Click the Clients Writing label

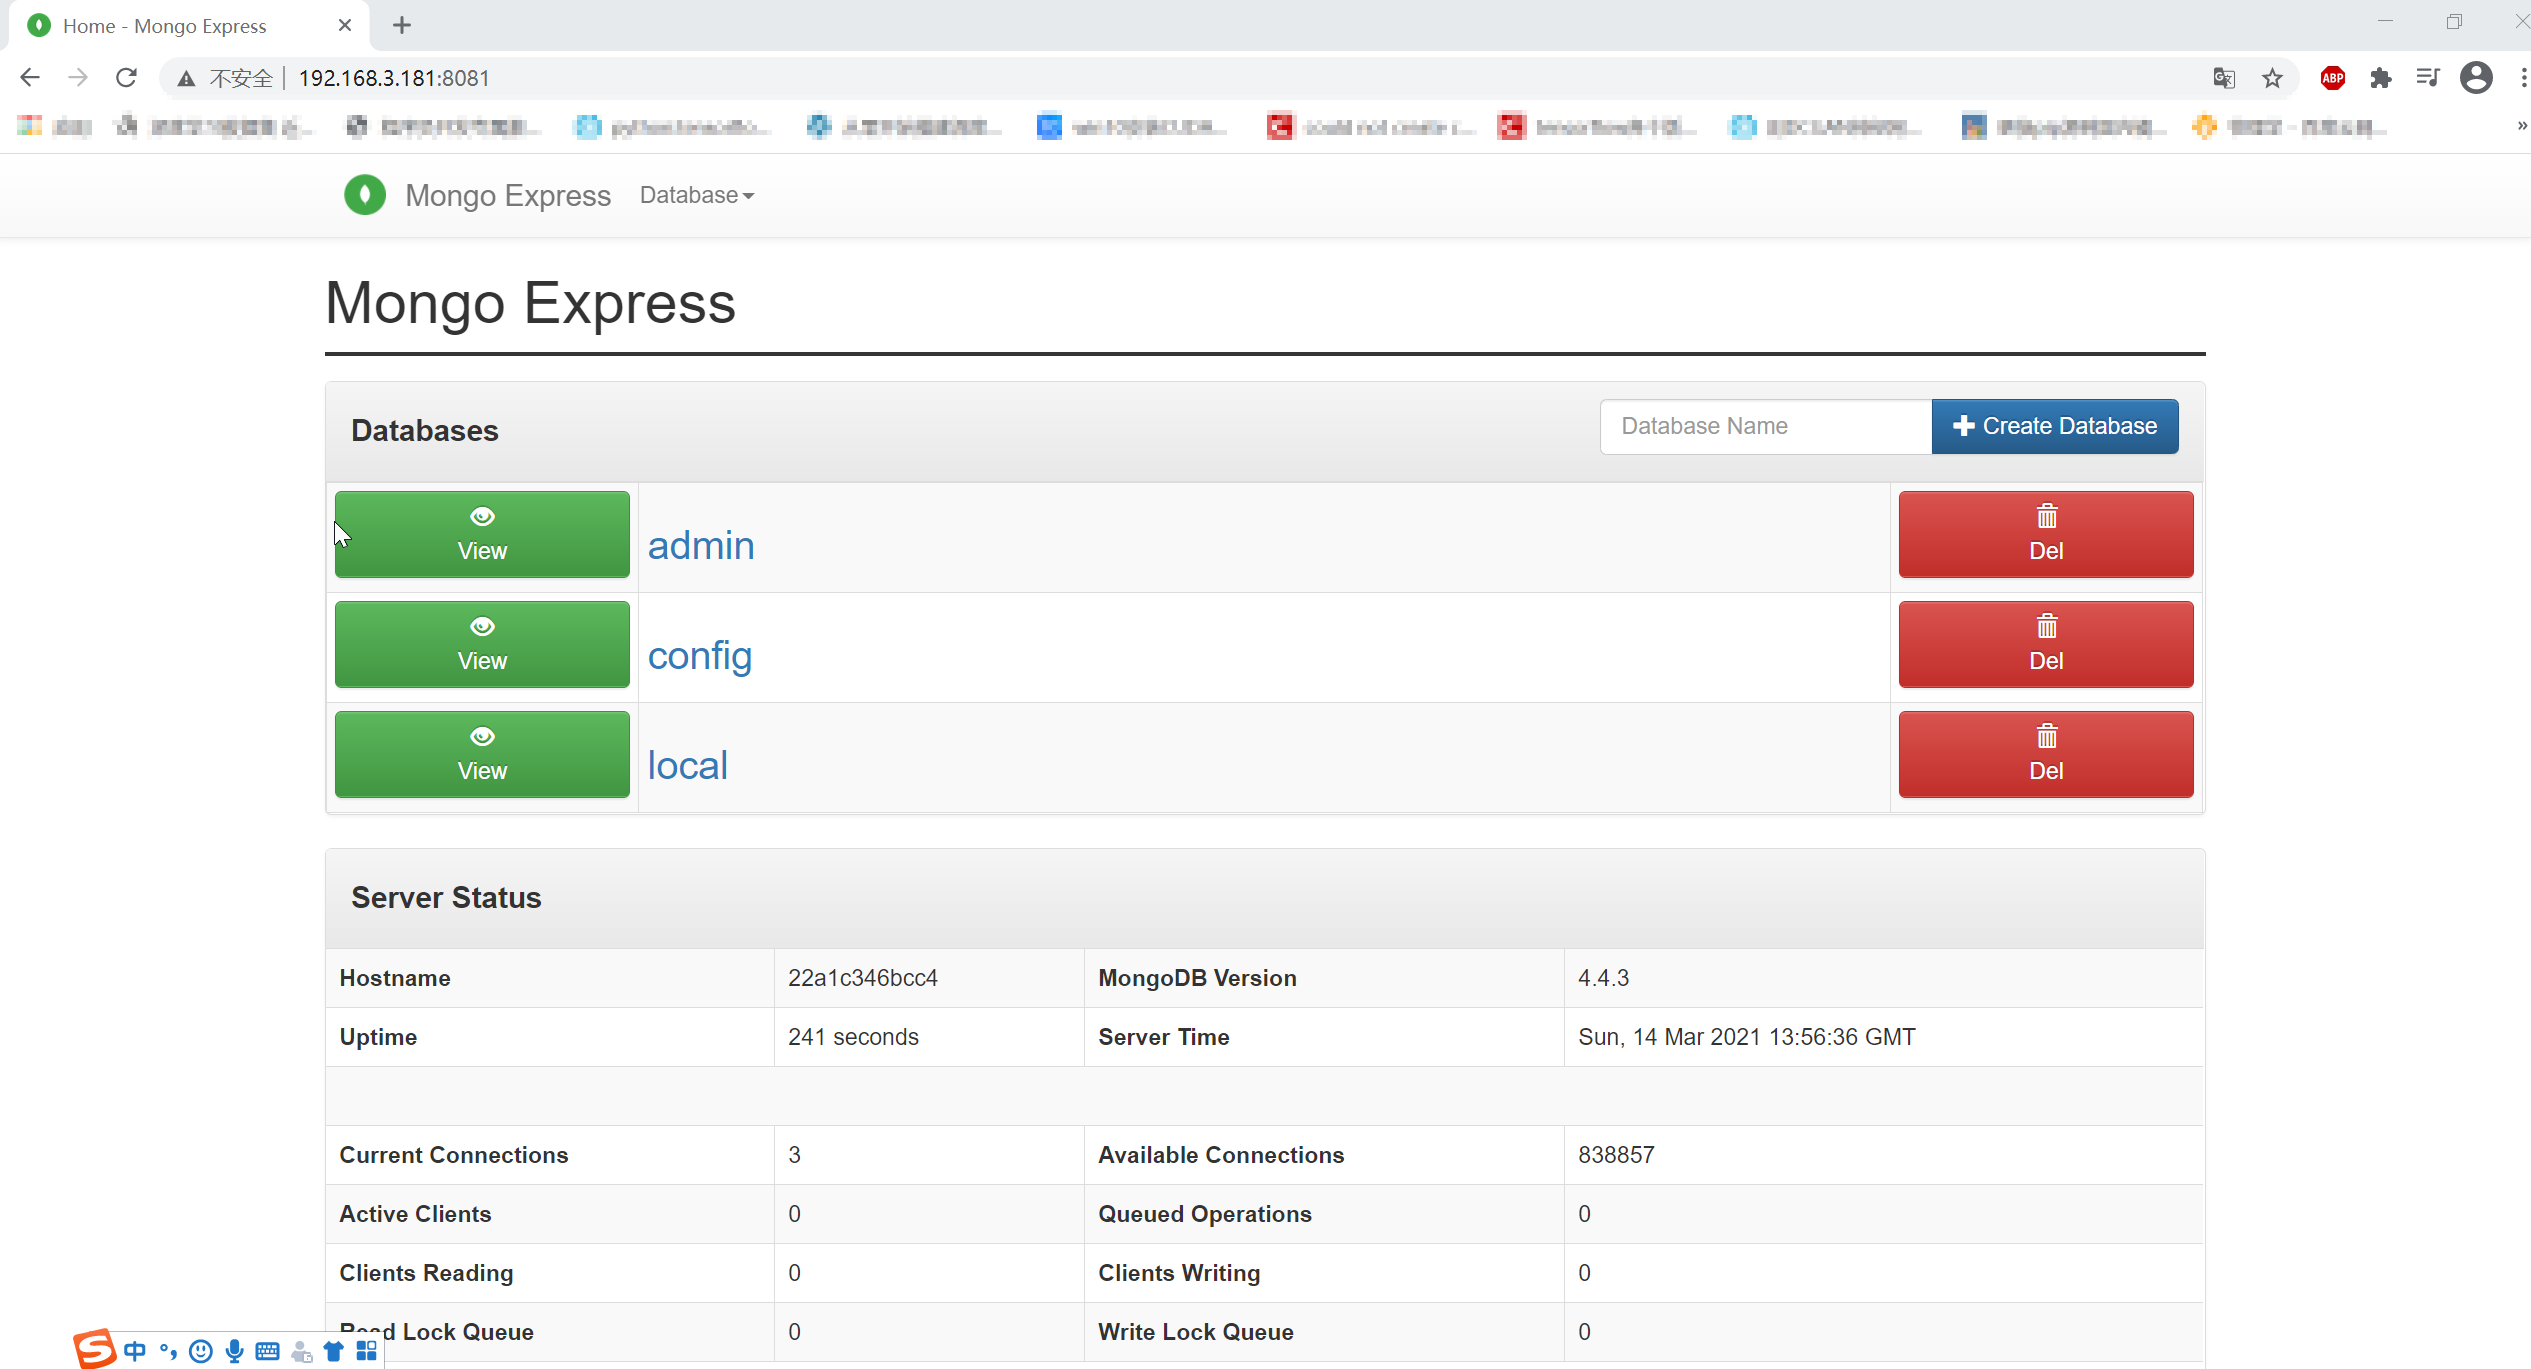click(x=1179, y=1273)
